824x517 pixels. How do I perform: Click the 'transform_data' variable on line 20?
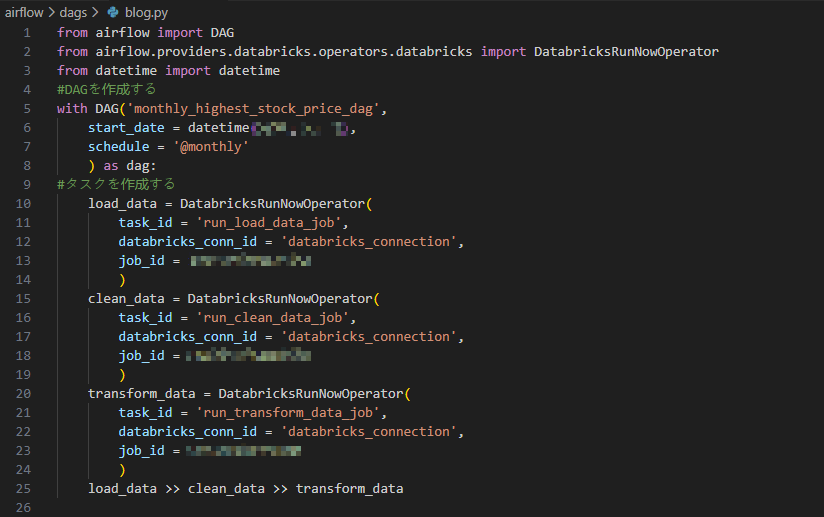click(142, 394)
